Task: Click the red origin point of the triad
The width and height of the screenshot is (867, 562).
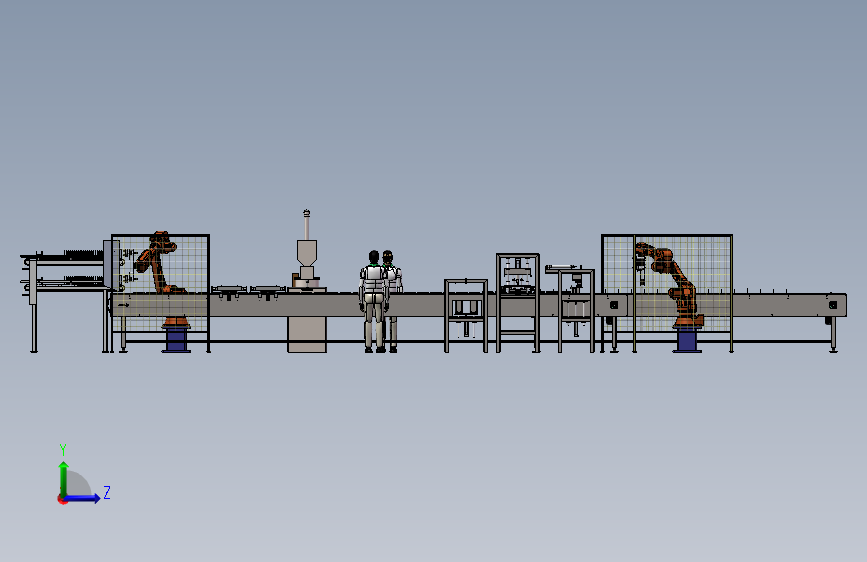Action: [x=62, y=499]
